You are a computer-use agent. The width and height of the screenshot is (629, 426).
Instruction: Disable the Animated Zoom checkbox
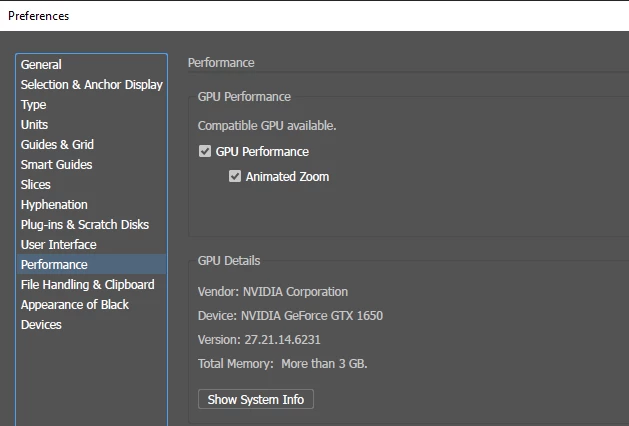pyautogui.click(x=235, y=177)
